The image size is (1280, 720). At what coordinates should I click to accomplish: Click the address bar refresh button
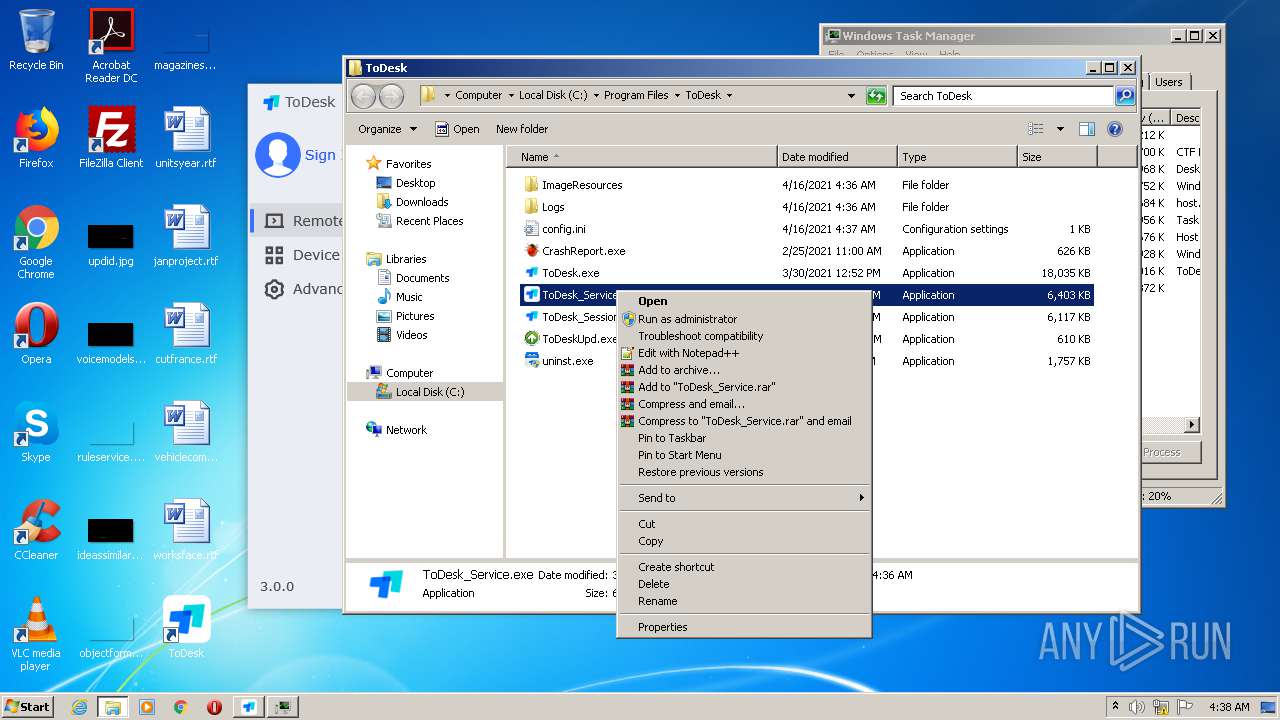click(876, 96)
